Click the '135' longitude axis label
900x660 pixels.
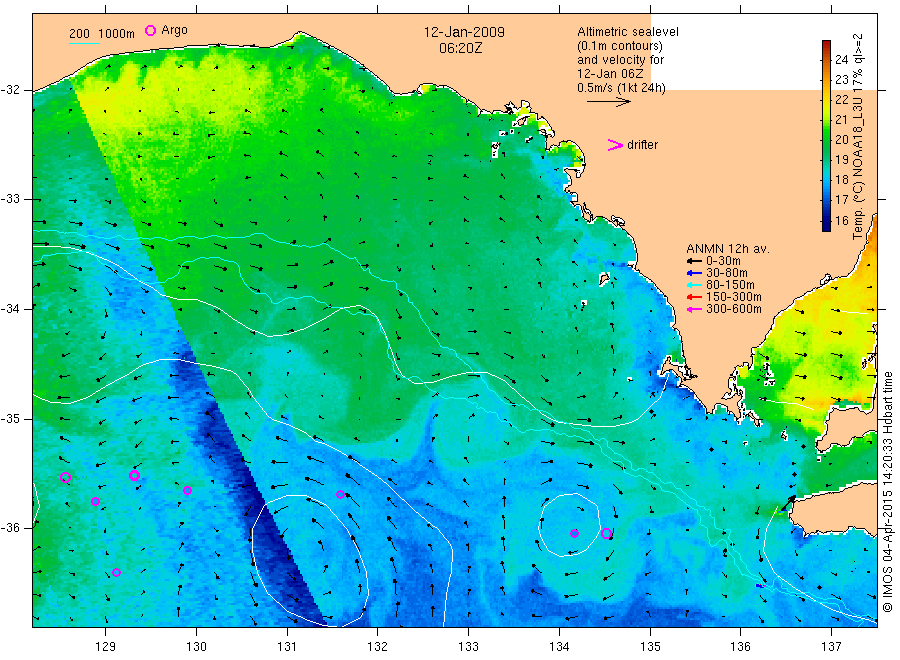point(650,647)
